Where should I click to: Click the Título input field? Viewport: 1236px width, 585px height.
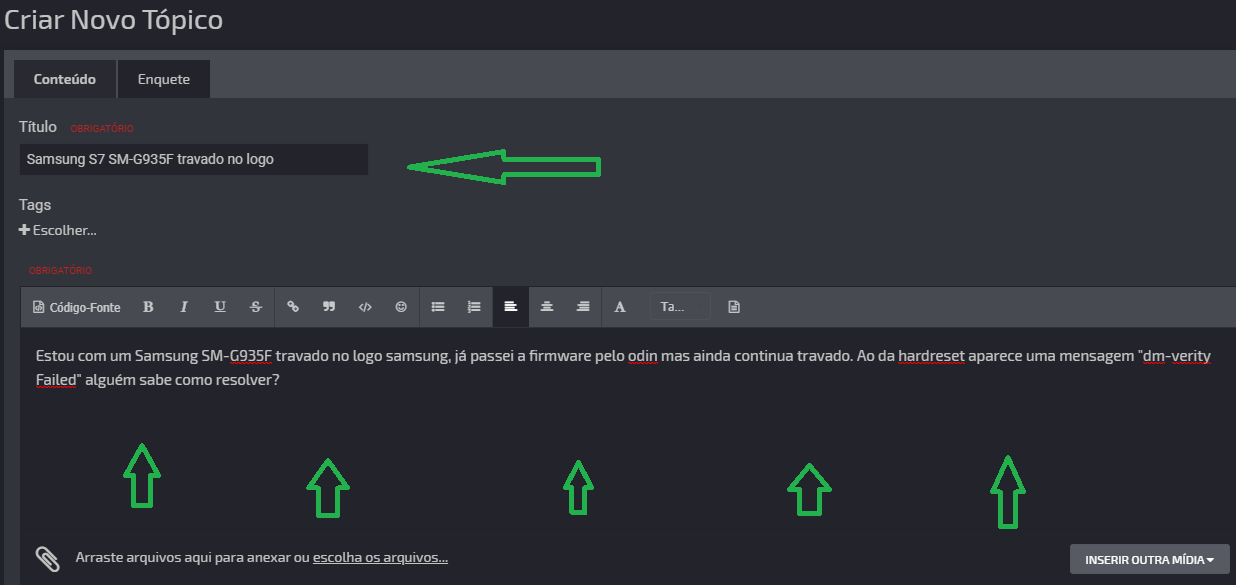(194, 159)
